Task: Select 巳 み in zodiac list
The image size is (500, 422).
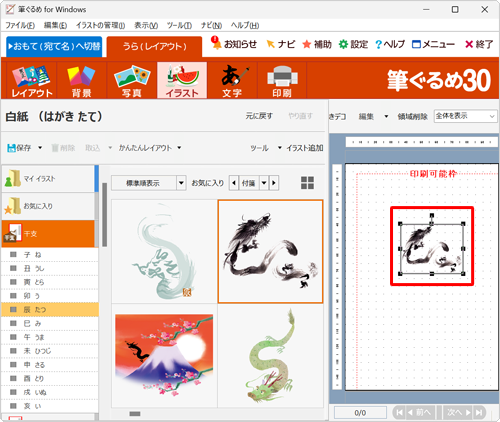Action: (50, 323)
